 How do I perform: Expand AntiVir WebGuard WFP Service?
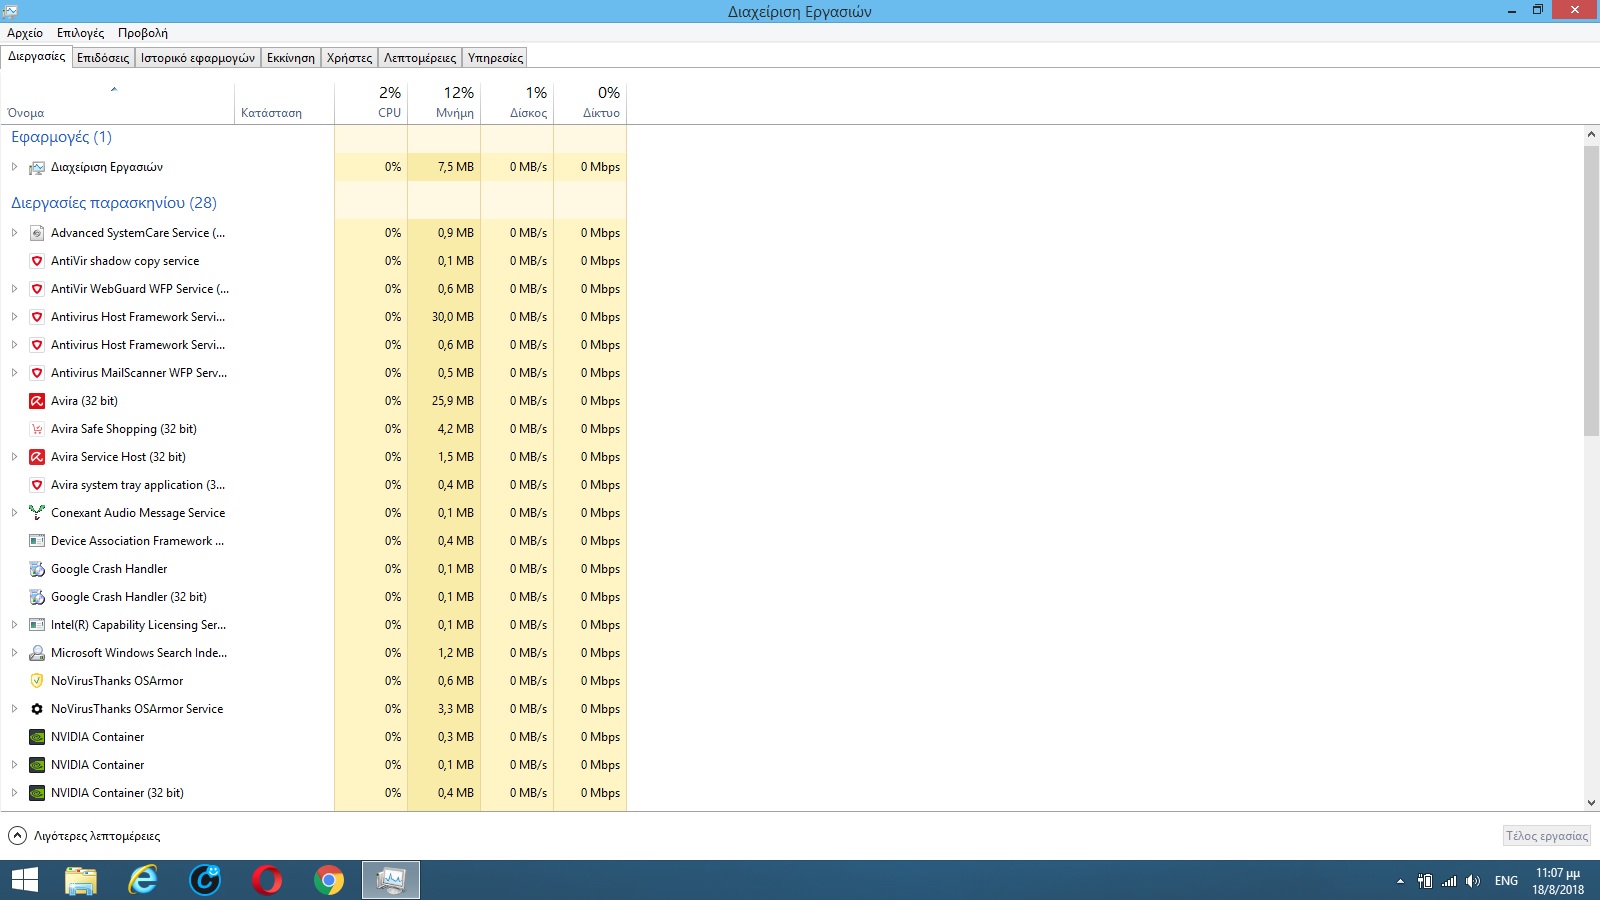14,289
